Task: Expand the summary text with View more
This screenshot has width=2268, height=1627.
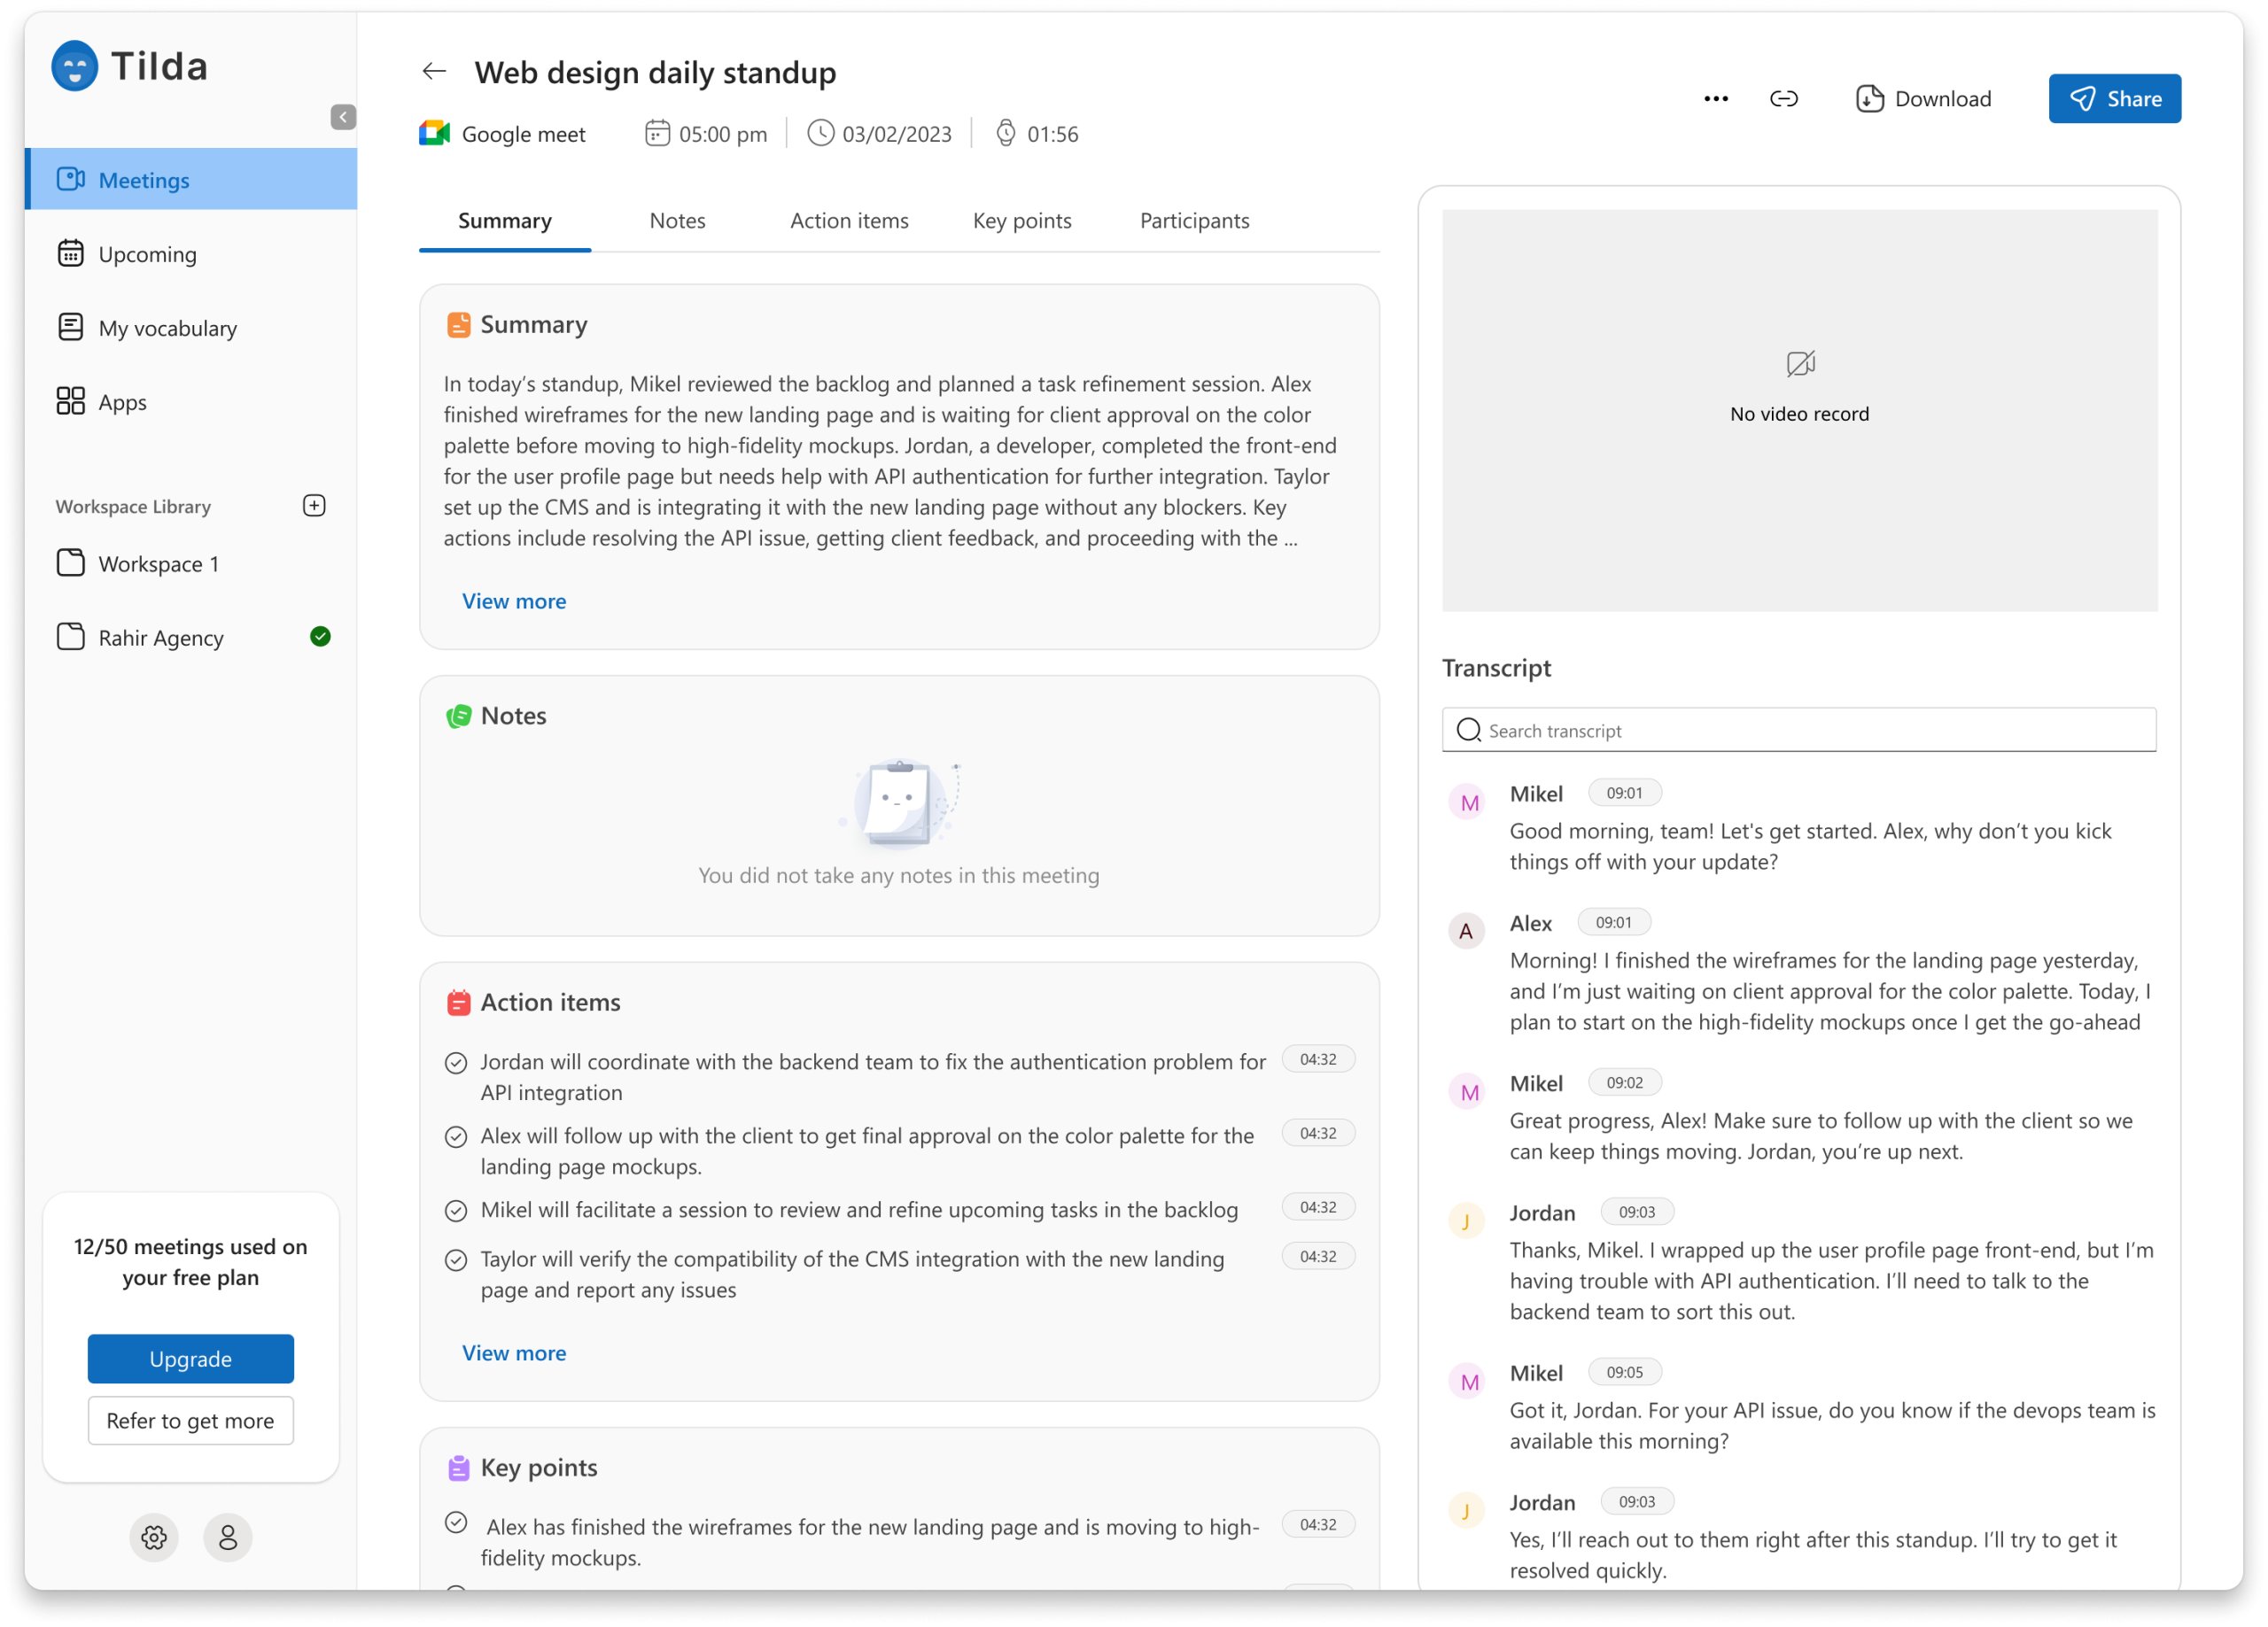Action: coord(514,601)
